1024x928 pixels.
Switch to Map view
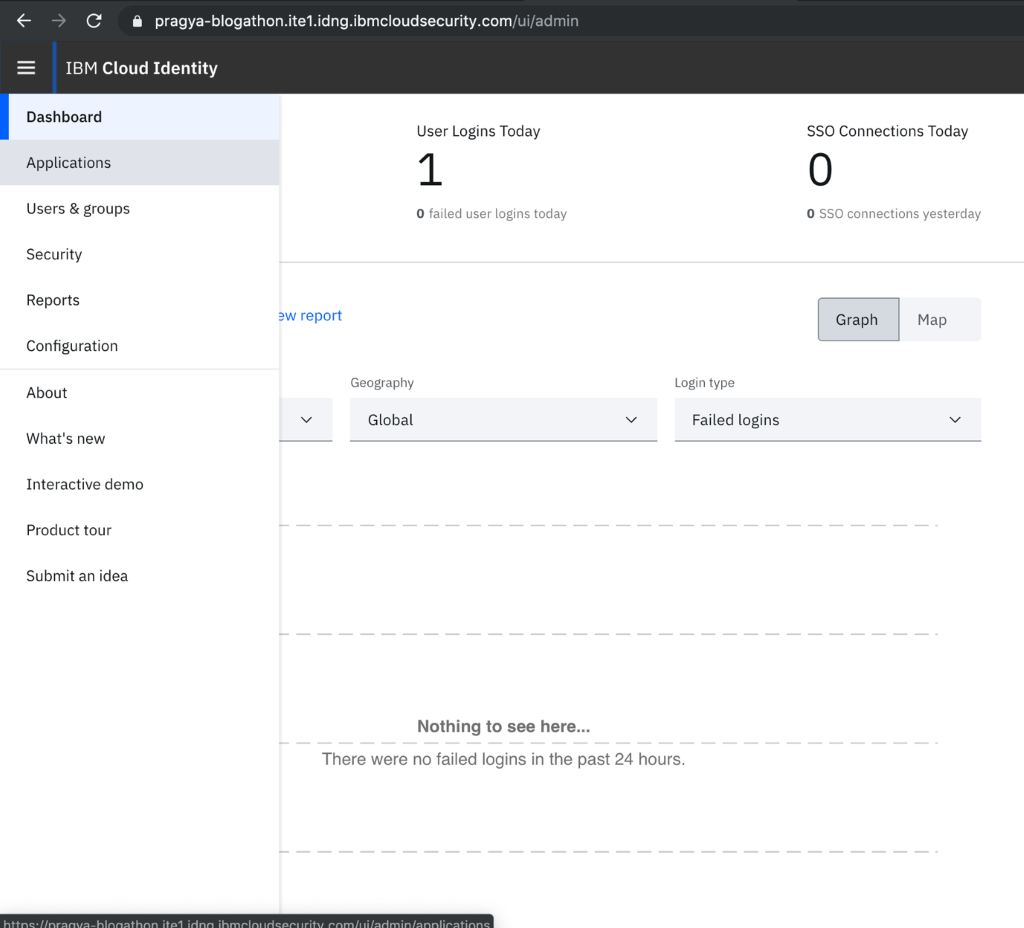(x=939, y=319)
